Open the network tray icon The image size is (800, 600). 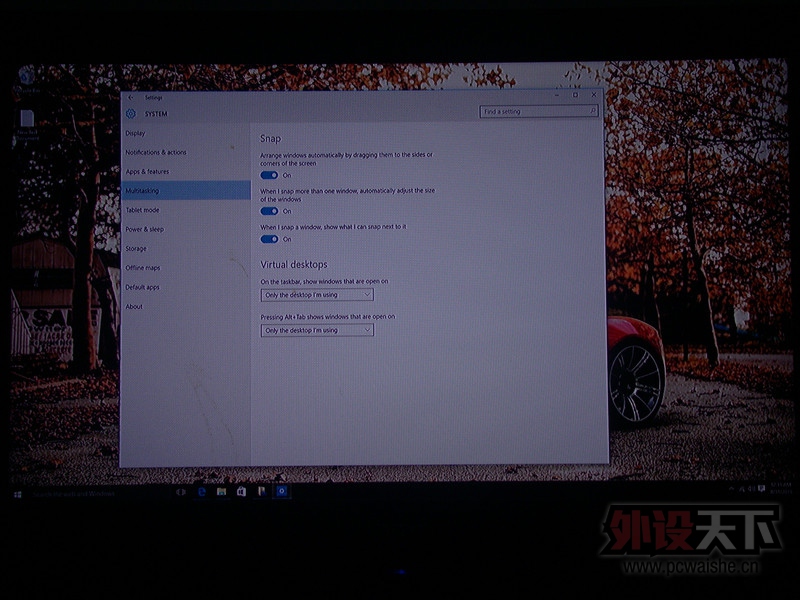[742, 489]
